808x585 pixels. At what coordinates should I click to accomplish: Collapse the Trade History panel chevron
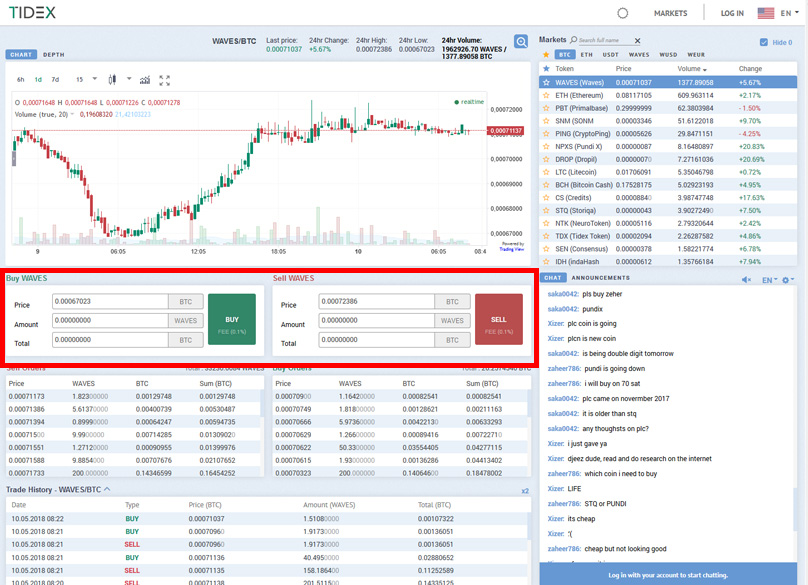coord(107,489)
